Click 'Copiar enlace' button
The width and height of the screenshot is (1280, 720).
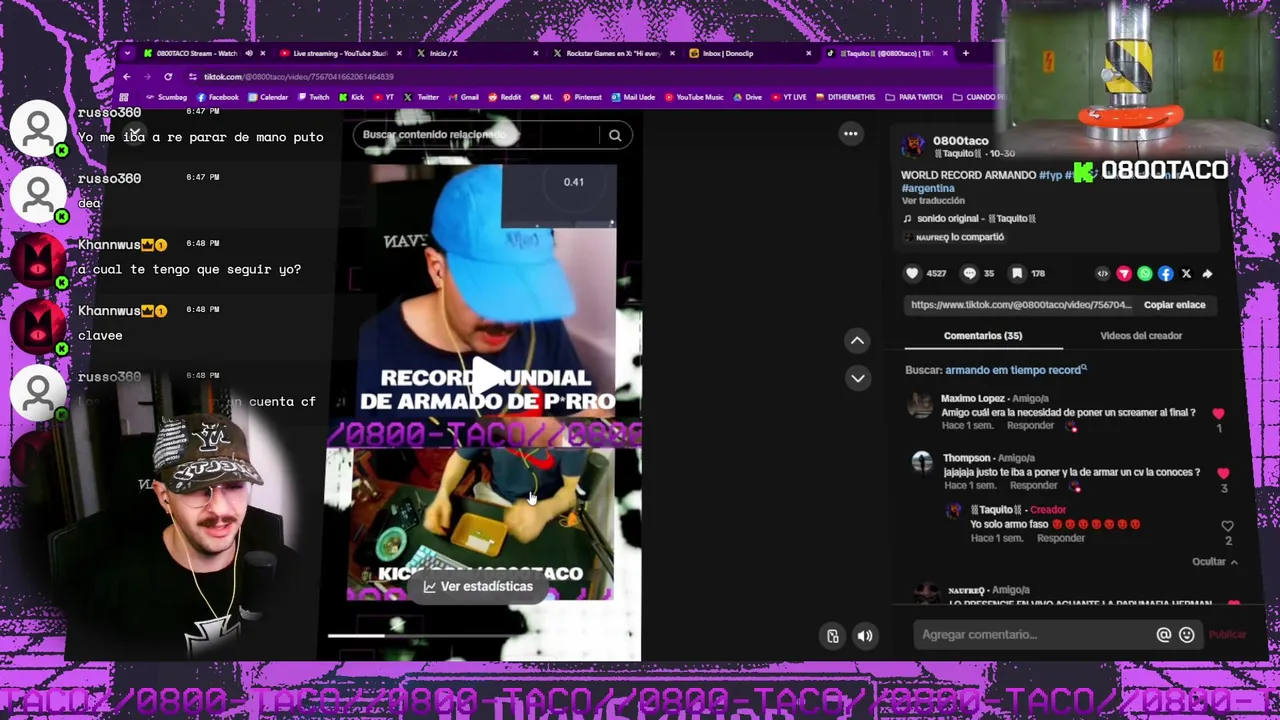1174,305
